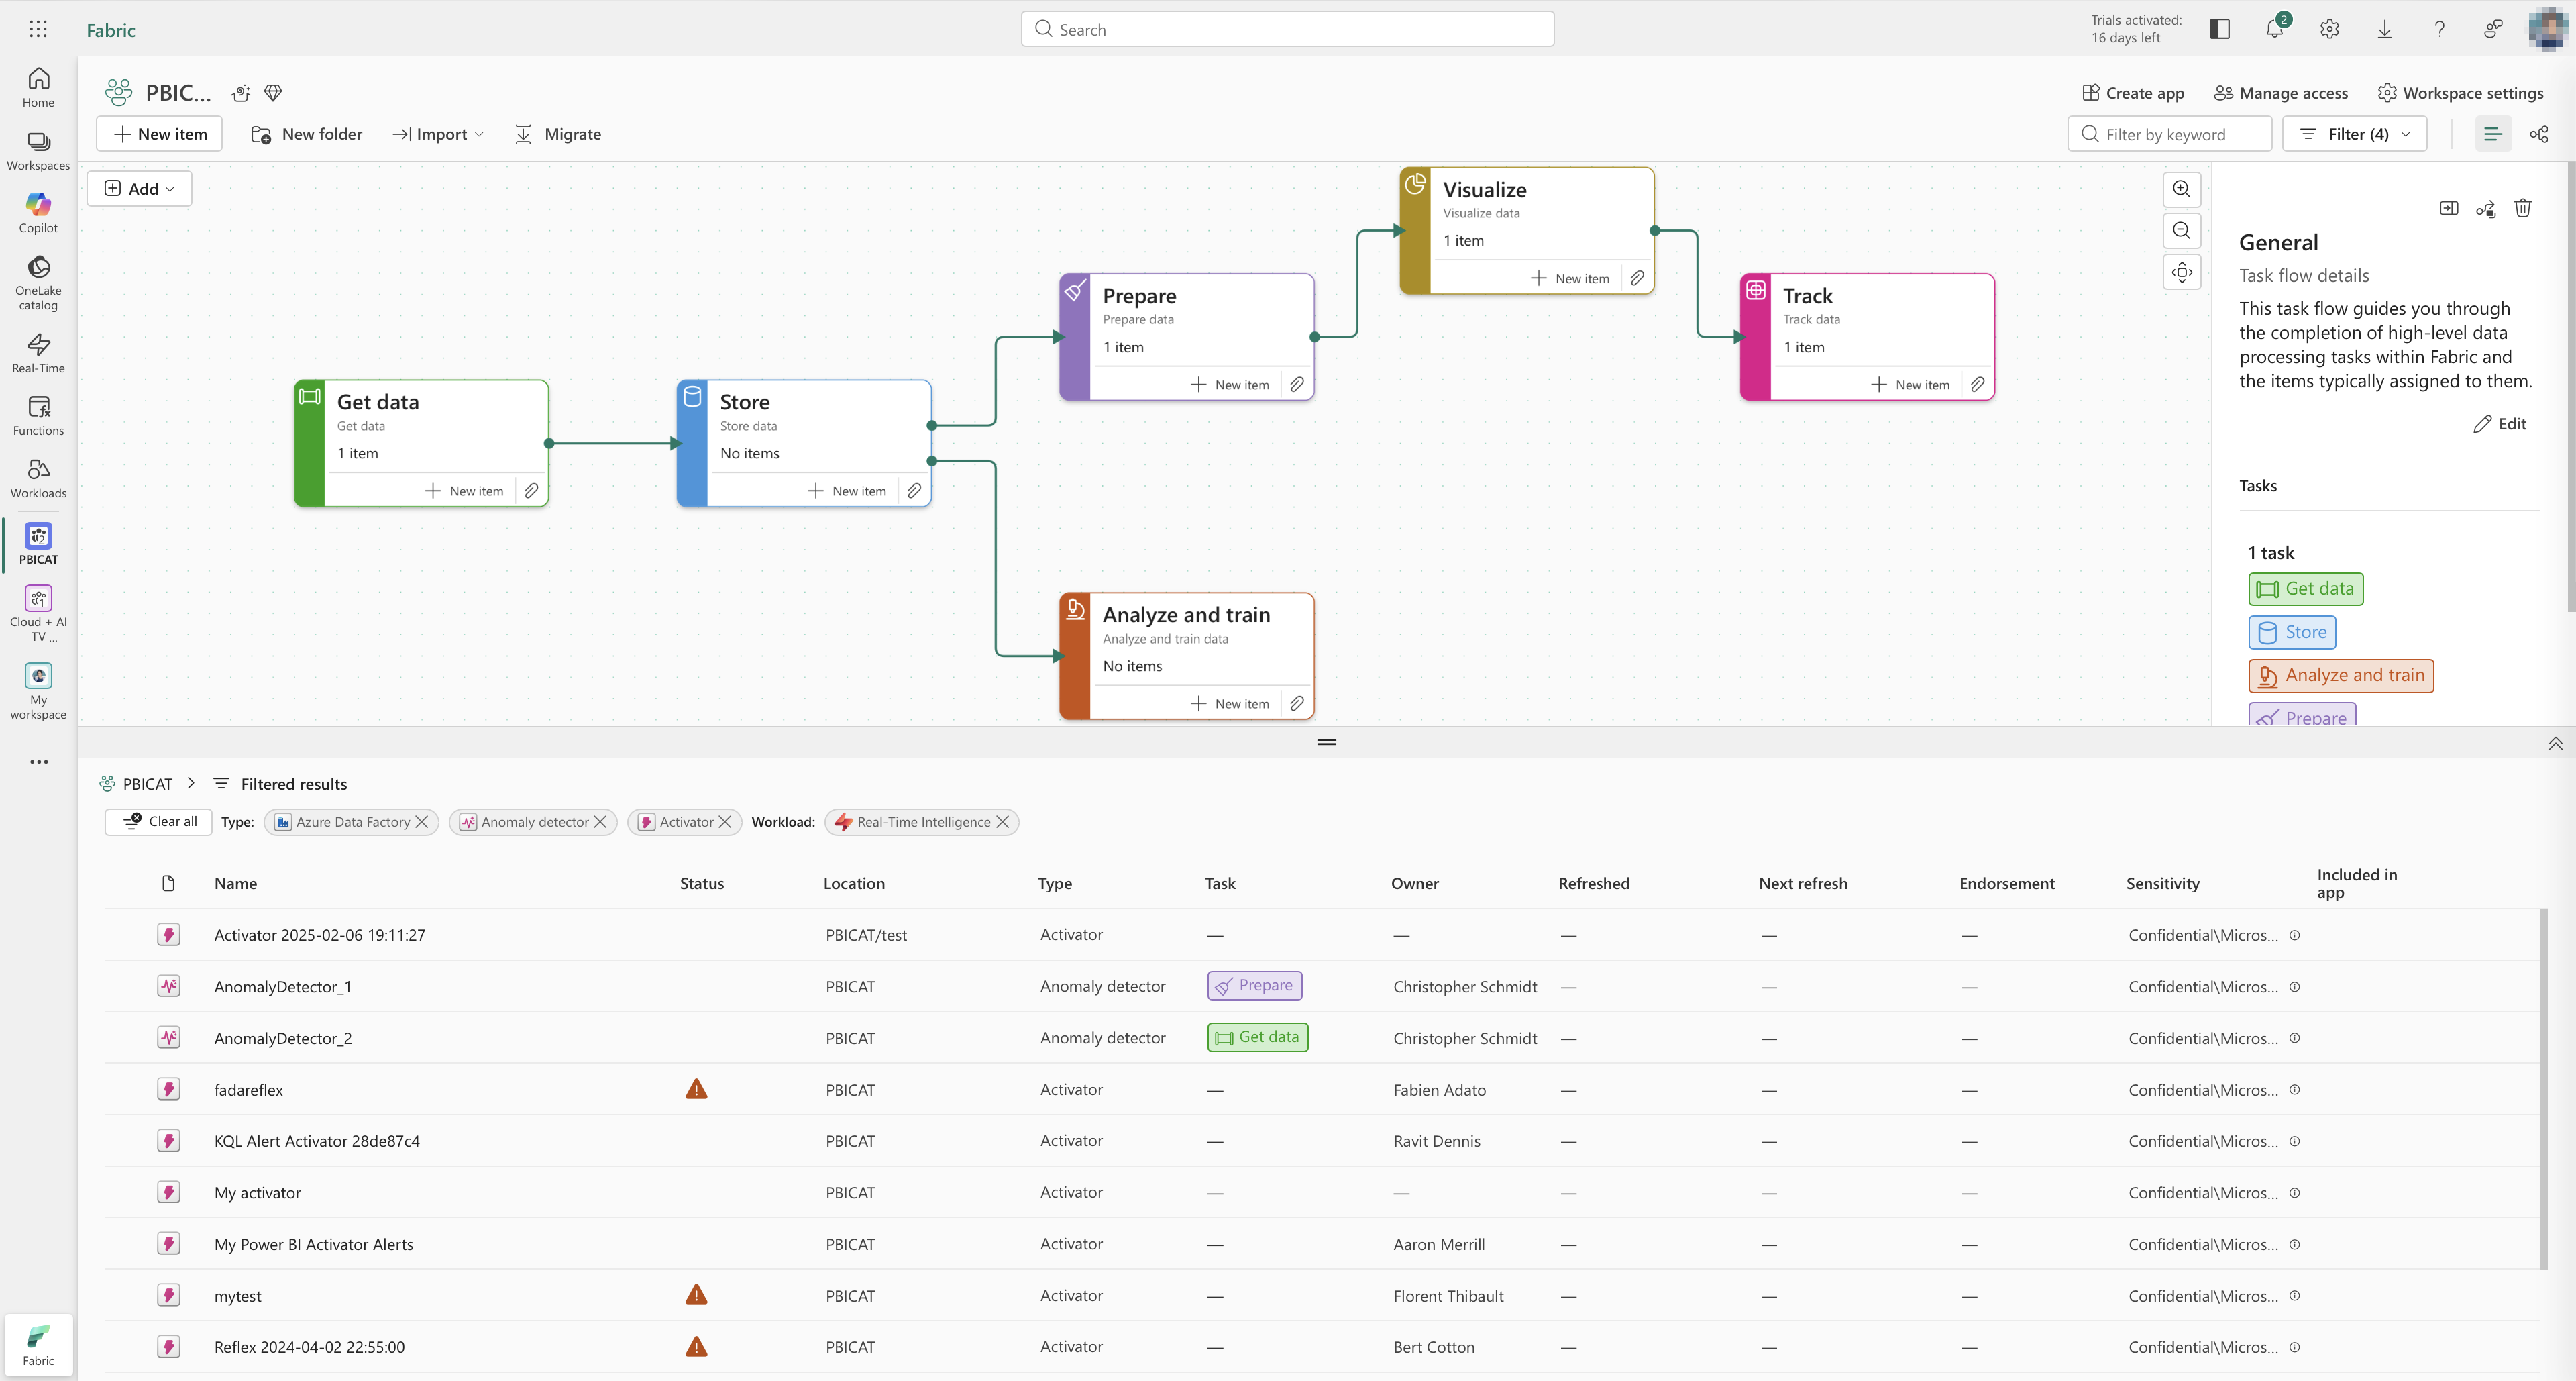
Task: Click the New item button in toolbar
Action: coord(159,134)
